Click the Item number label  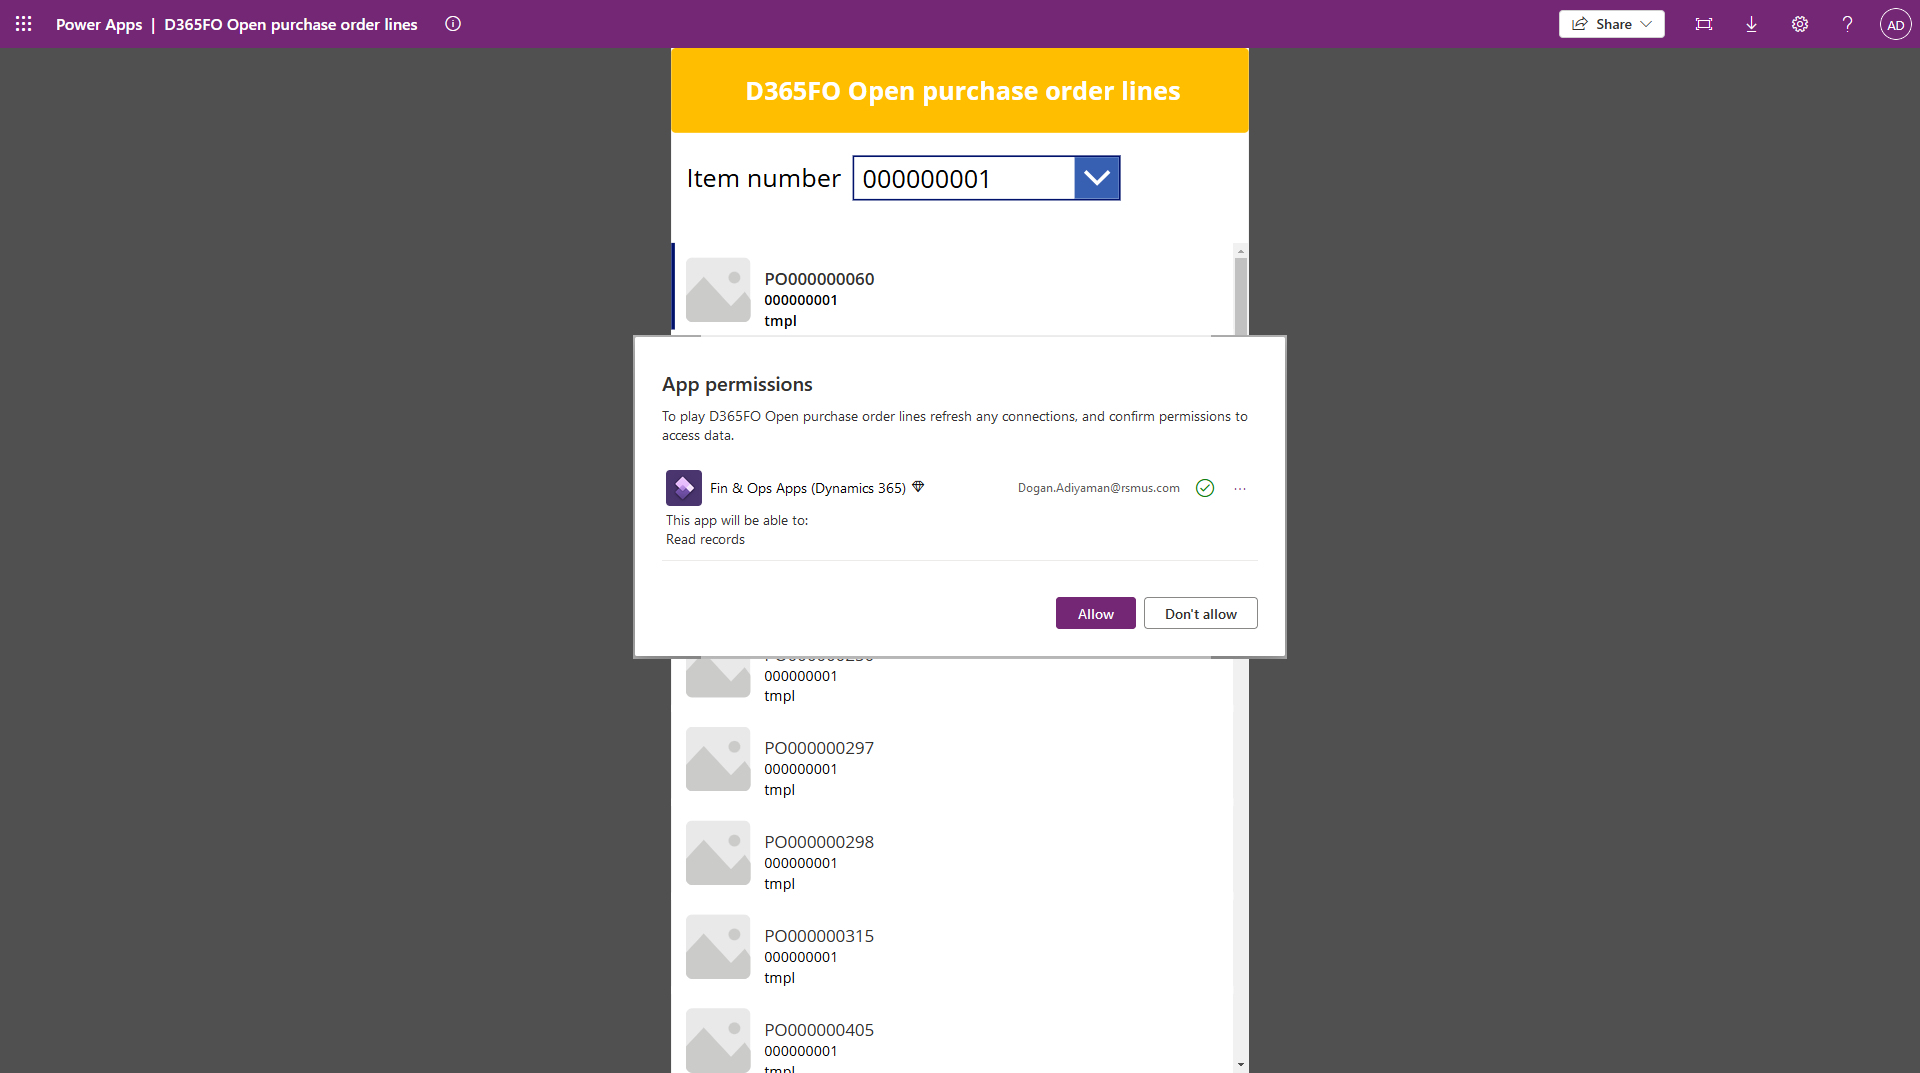pyautogui.click(x=763, y=178)
